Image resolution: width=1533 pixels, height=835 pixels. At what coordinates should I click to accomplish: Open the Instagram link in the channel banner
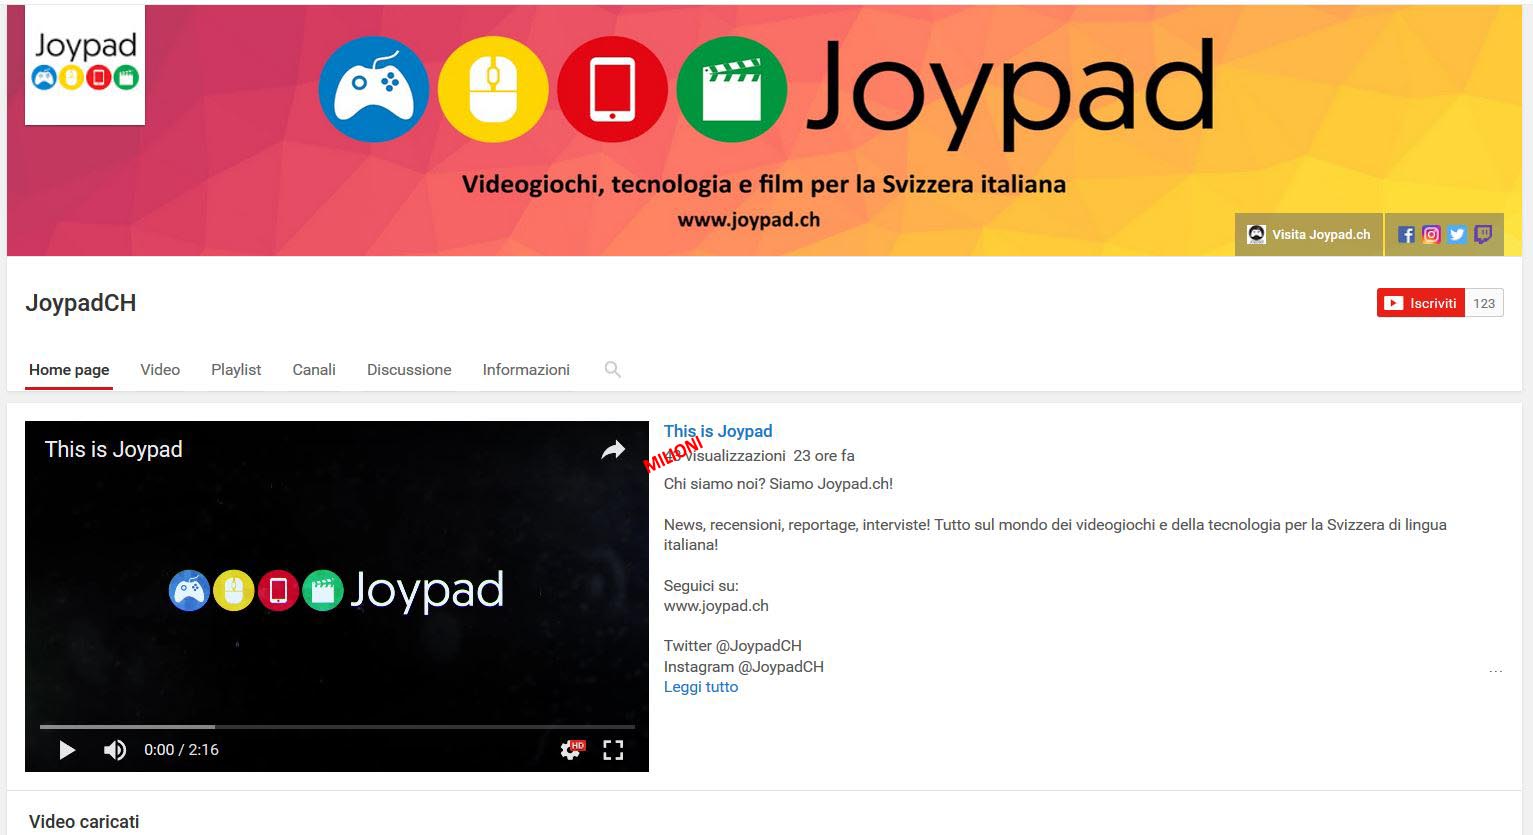tap(1431, 235)
